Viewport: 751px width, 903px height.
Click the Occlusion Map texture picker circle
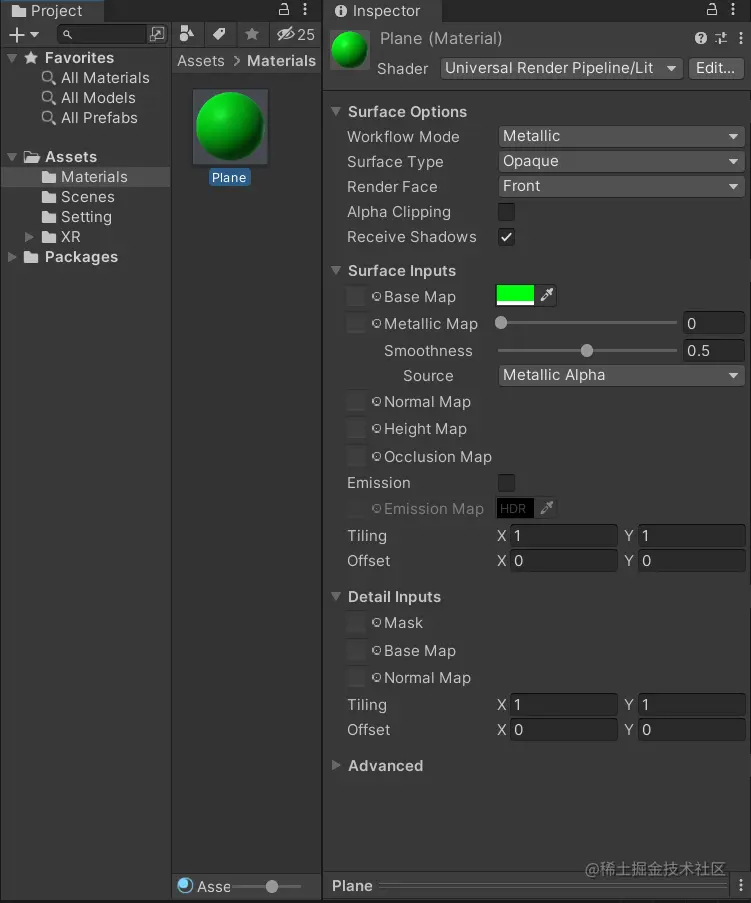coord(376,456)
